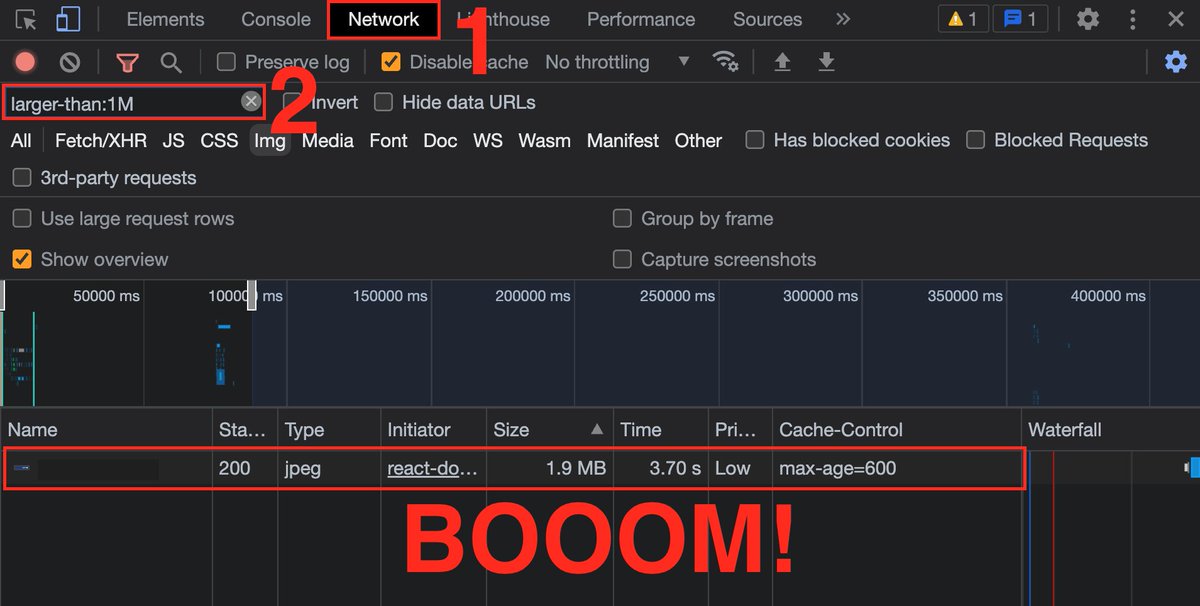Screen dimensions: 1200x606
Task: Switch to the Console tab
Action: click(x=275, y=19)
